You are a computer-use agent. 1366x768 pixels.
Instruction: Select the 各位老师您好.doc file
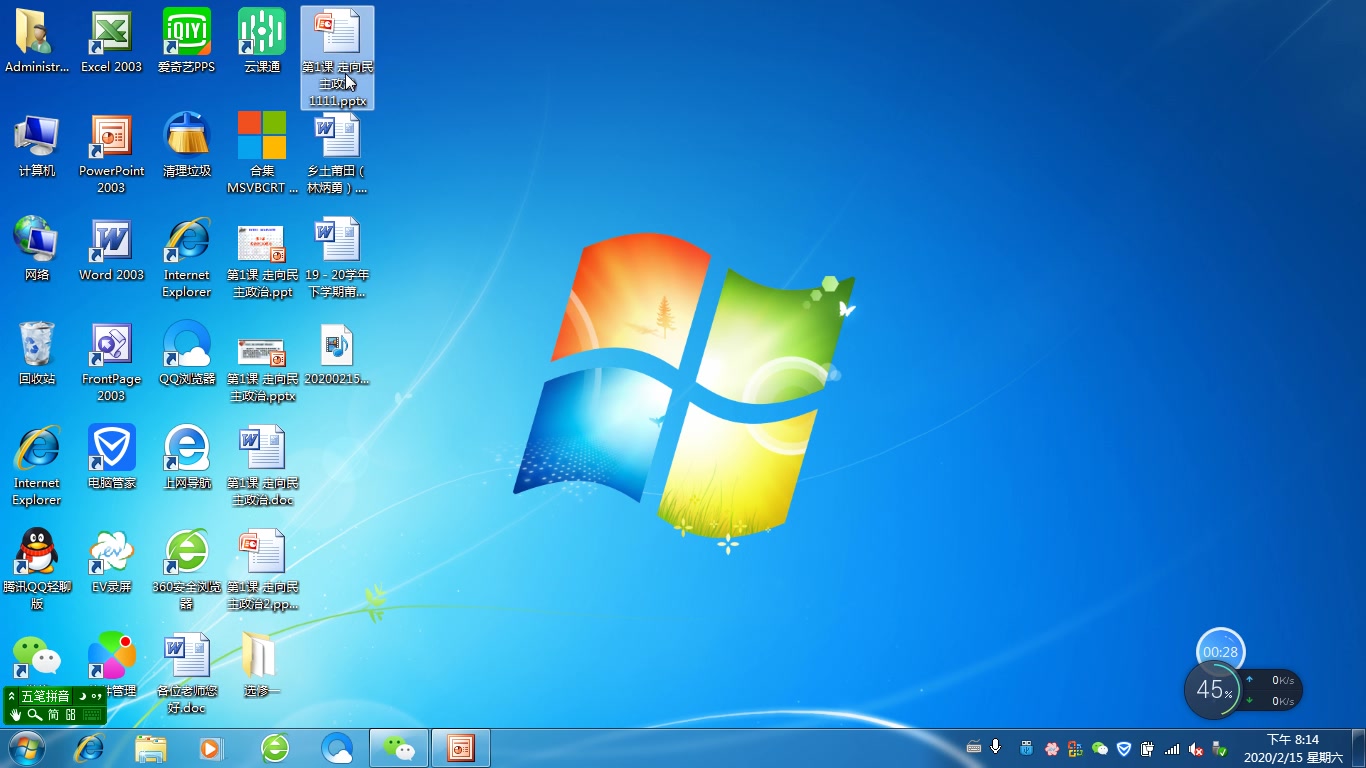click(187, 673)
